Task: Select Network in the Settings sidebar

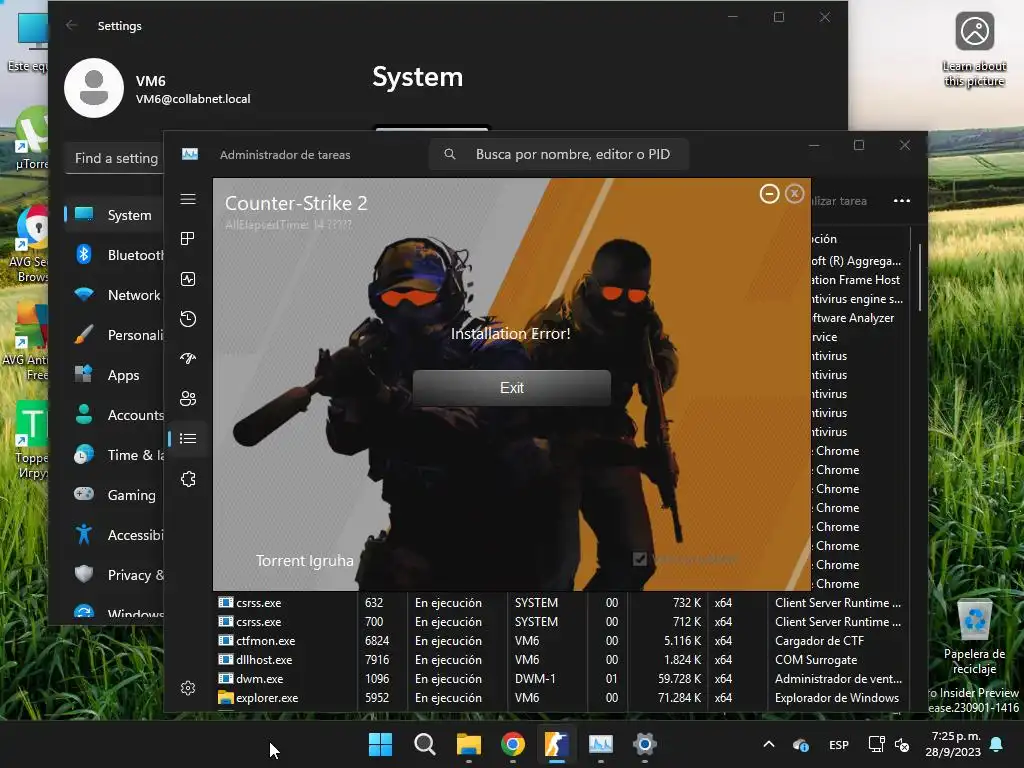Action: point(114,295)
